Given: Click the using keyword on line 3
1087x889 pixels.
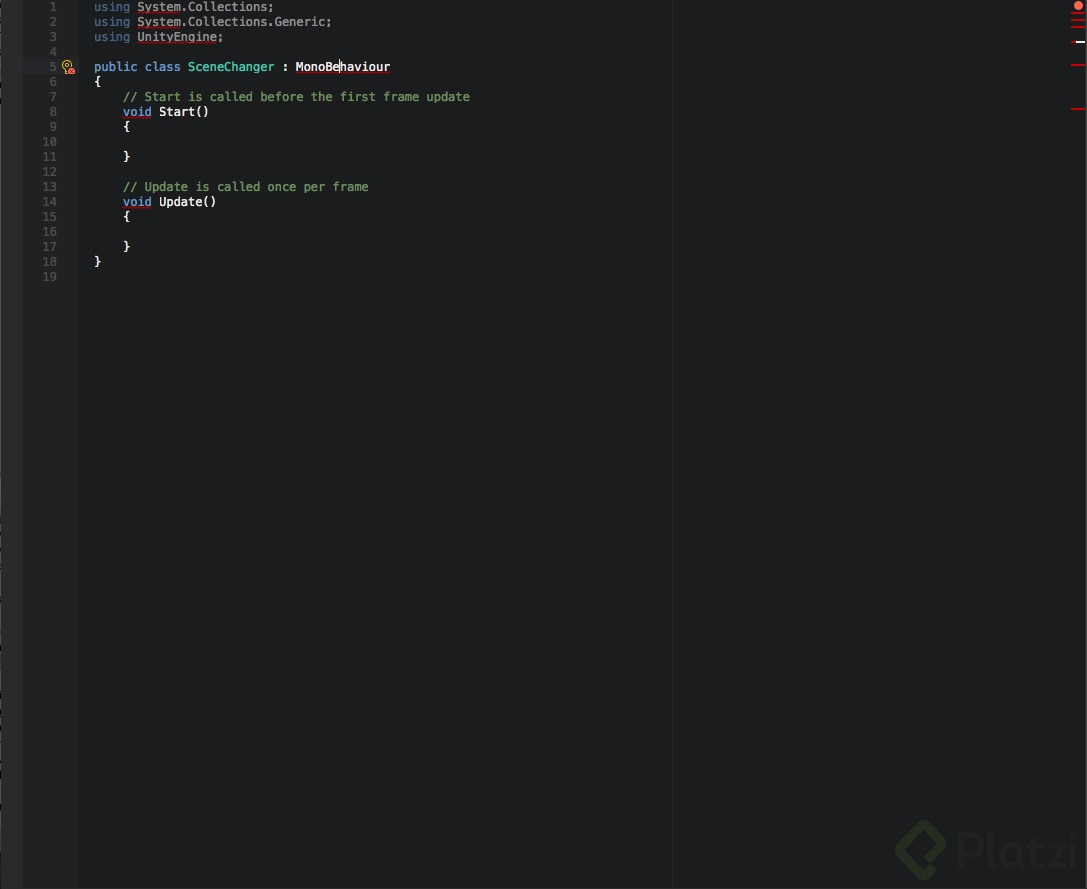Looking at the screenshot, I should 112,37.
